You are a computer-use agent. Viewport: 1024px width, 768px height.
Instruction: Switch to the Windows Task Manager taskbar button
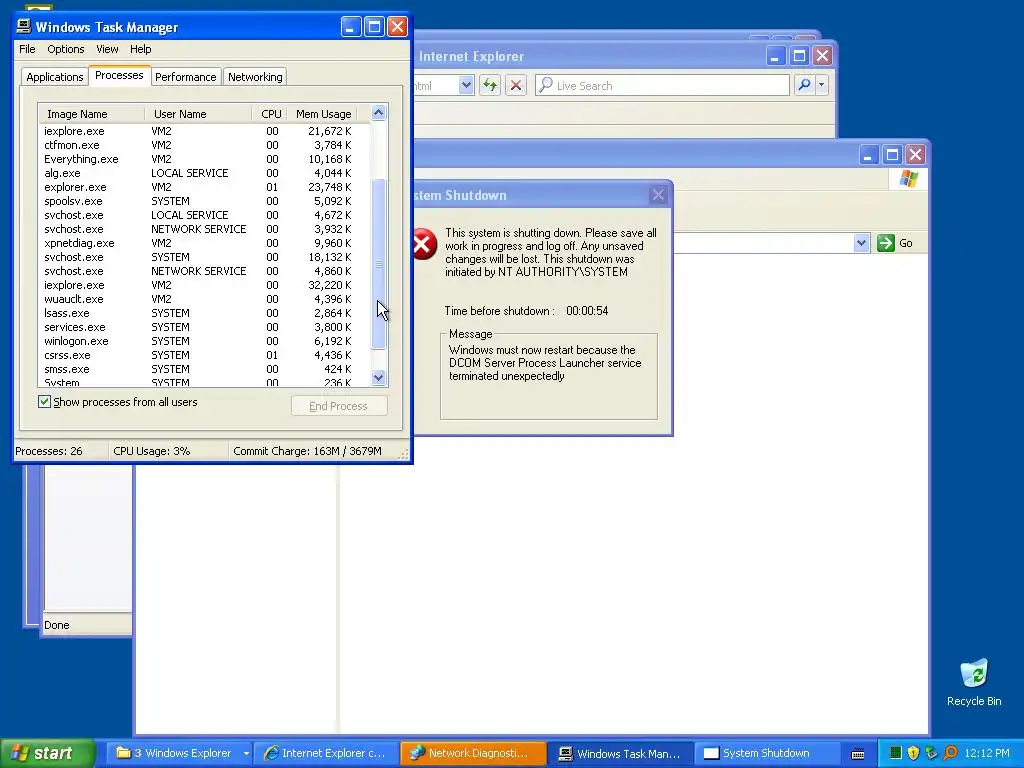[x=620, y=754]
